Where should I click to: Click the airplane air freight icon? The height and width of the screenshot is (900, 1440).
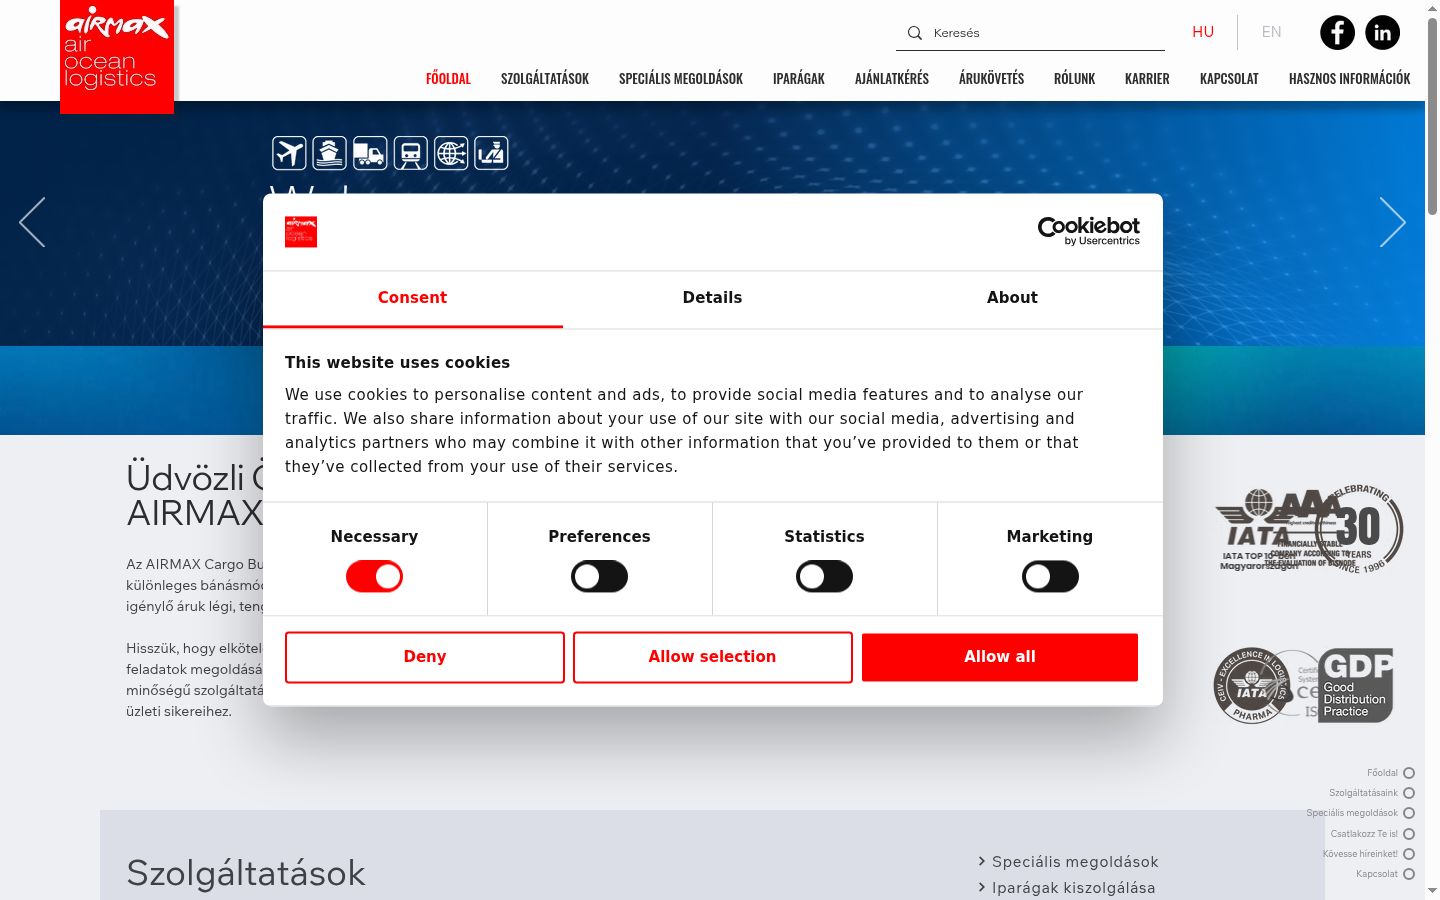(289, 153)
